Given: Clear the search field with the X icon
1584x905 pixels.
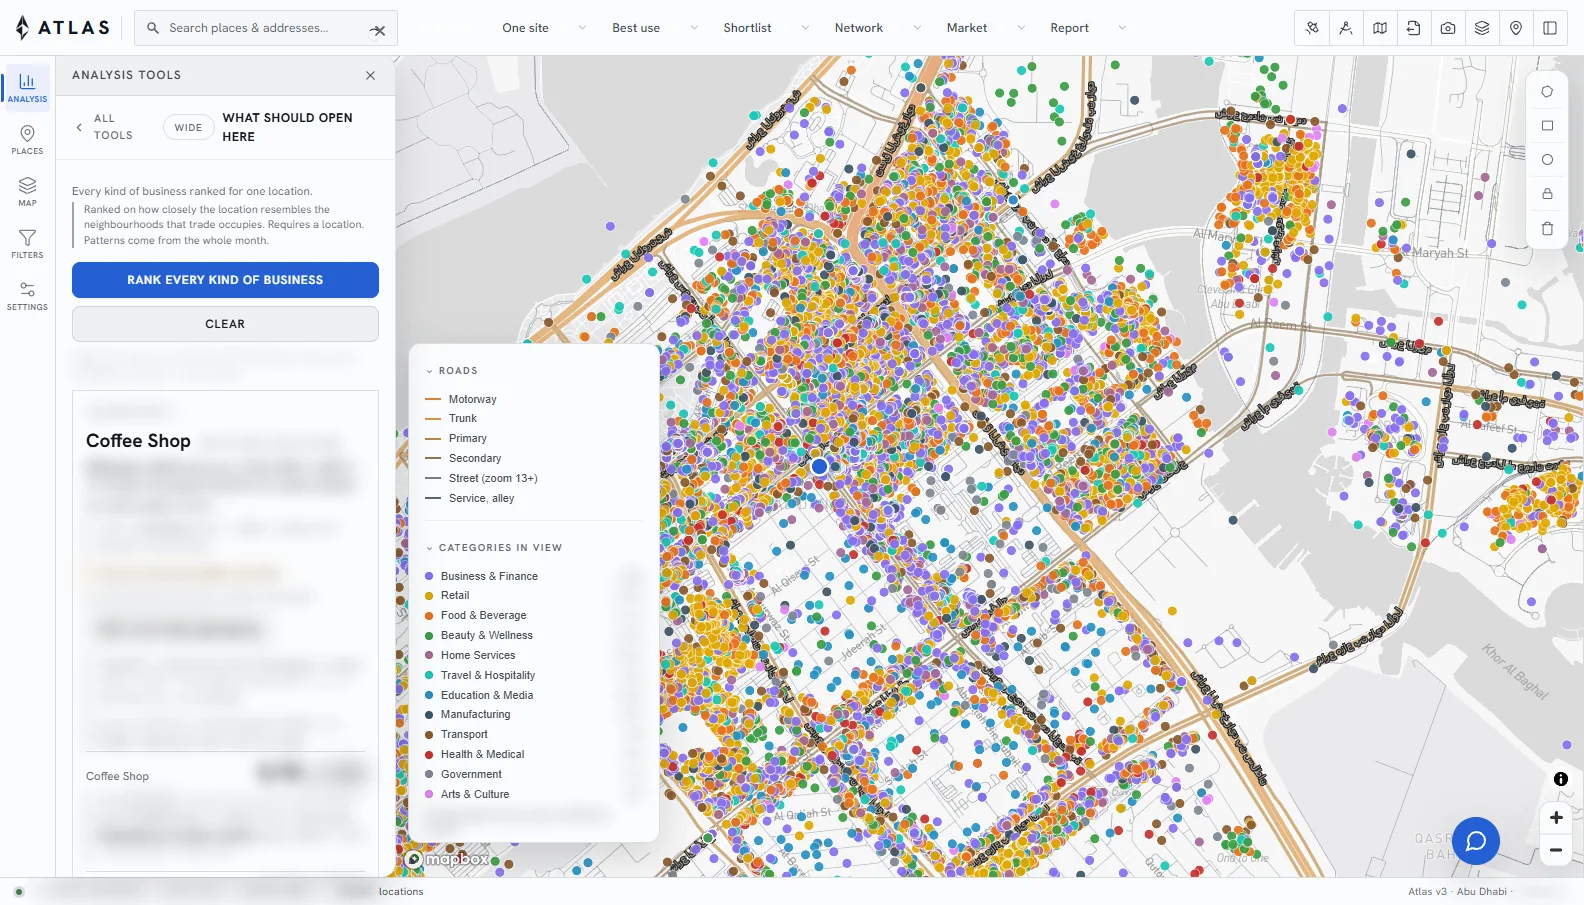Looking at the screenshot, I should [378, 30].
